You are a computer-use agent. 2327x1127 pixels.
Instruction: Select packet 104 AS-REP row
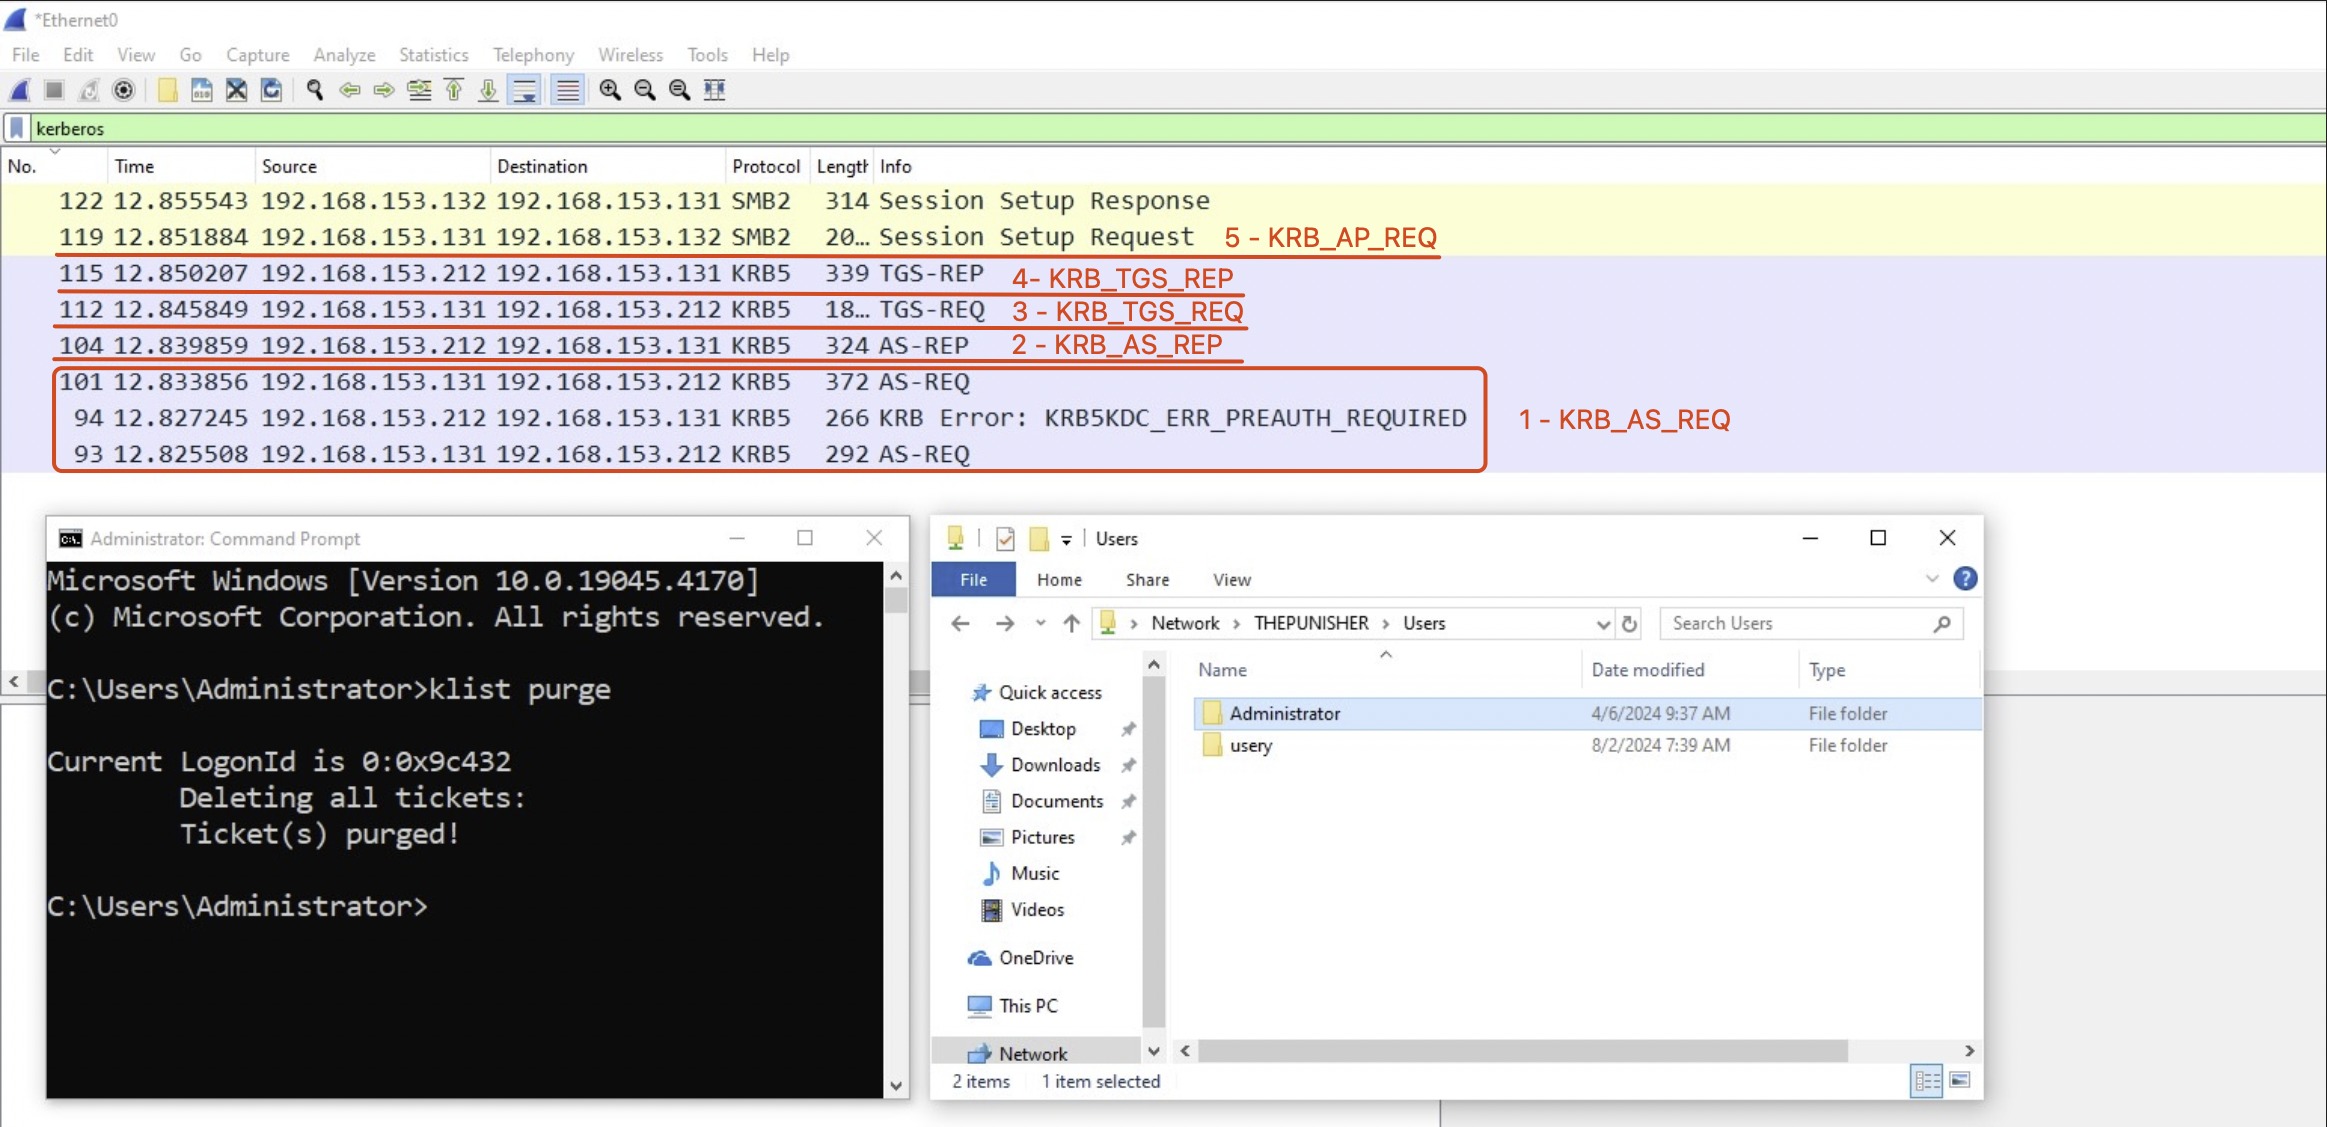[1162, 346]
